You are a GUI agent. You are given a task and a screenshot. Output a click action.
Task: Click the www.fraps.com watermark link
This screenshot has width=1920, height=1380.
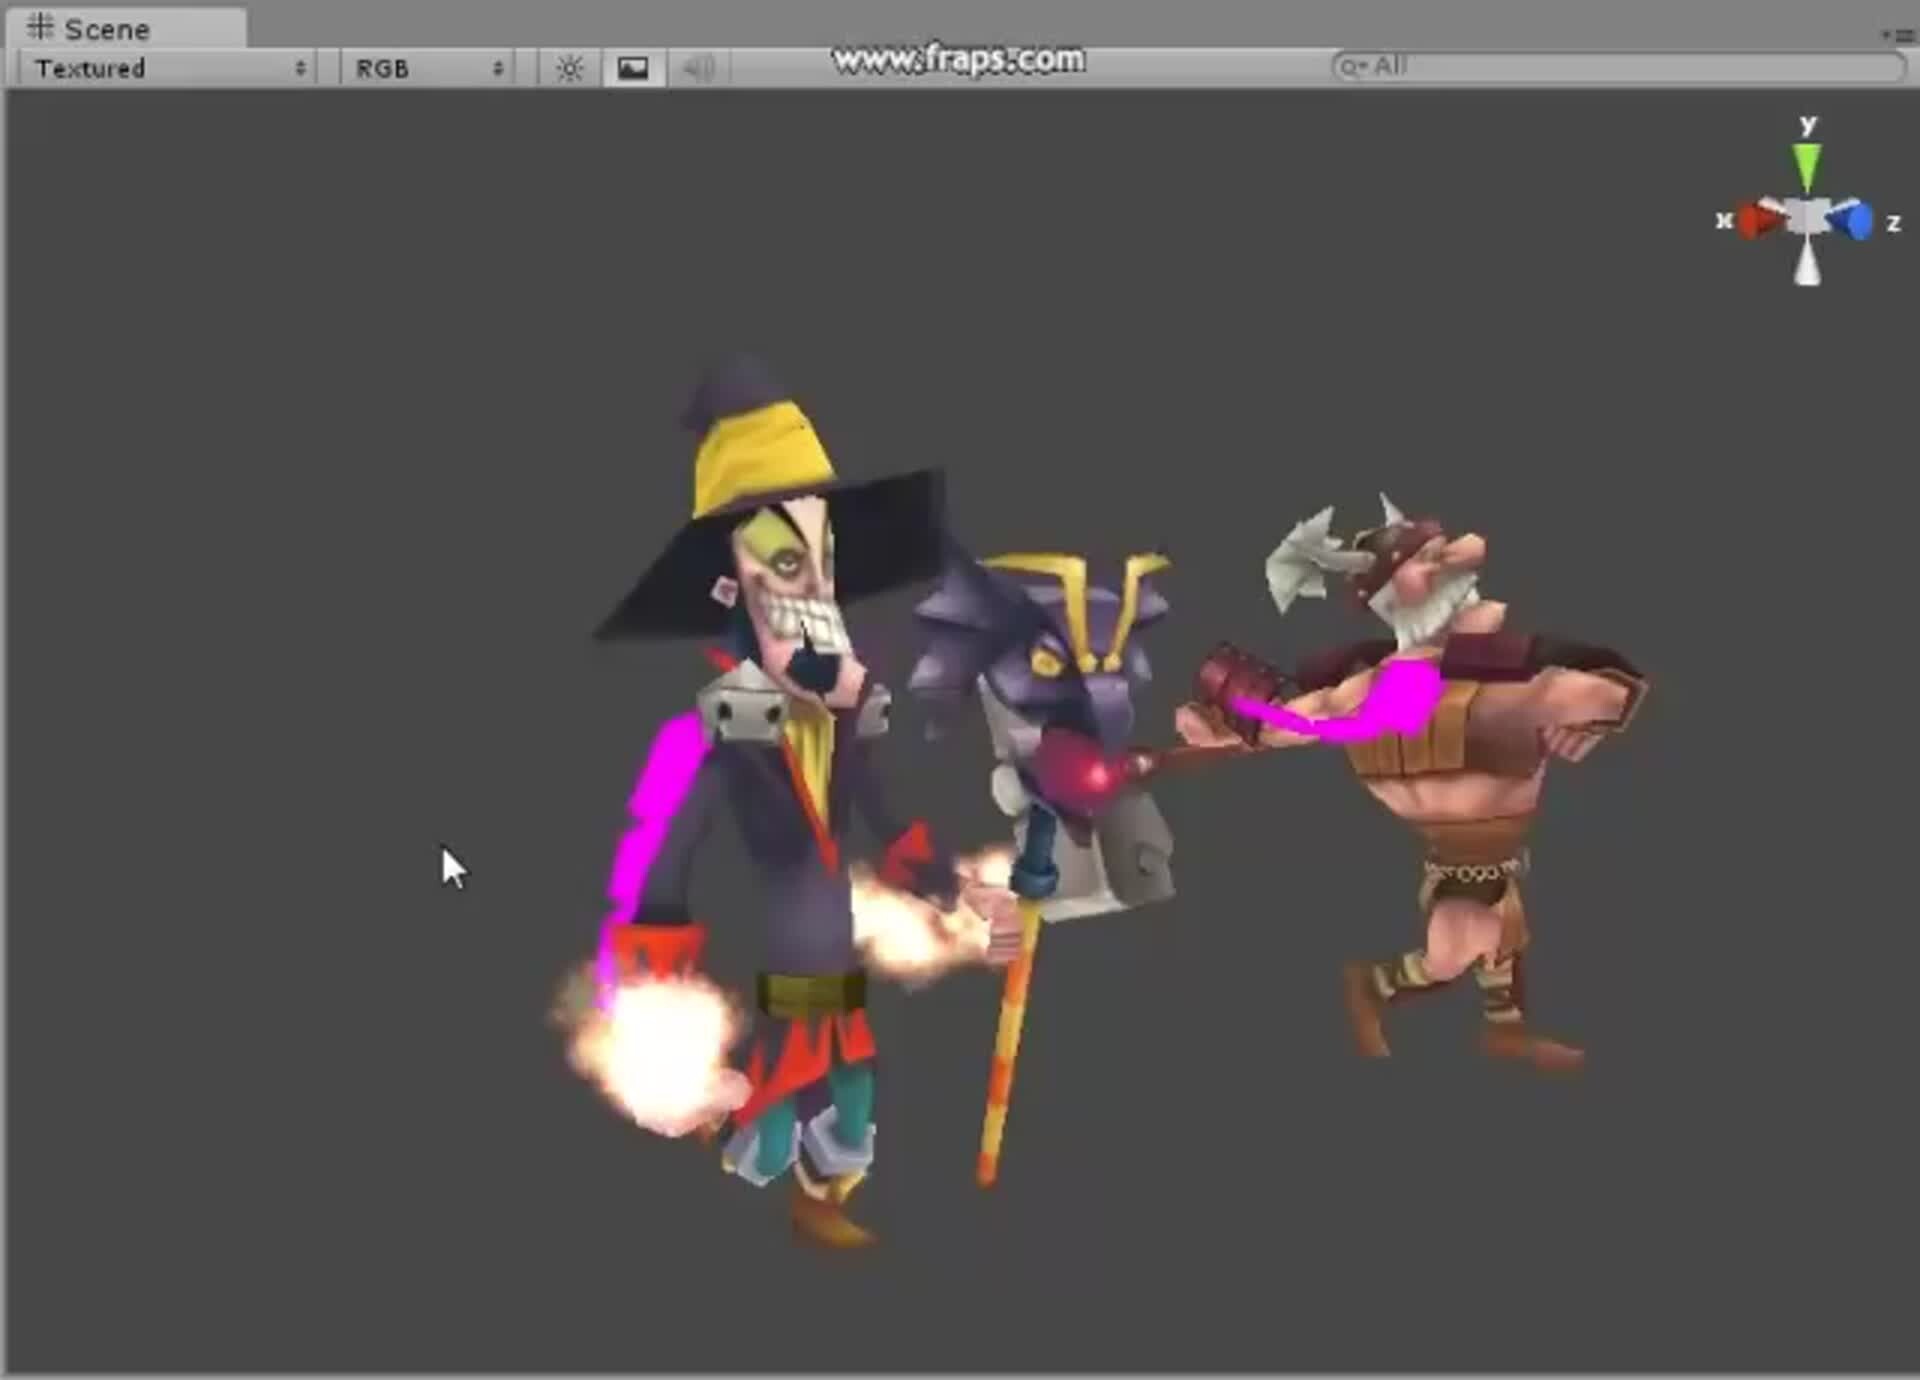960,58
